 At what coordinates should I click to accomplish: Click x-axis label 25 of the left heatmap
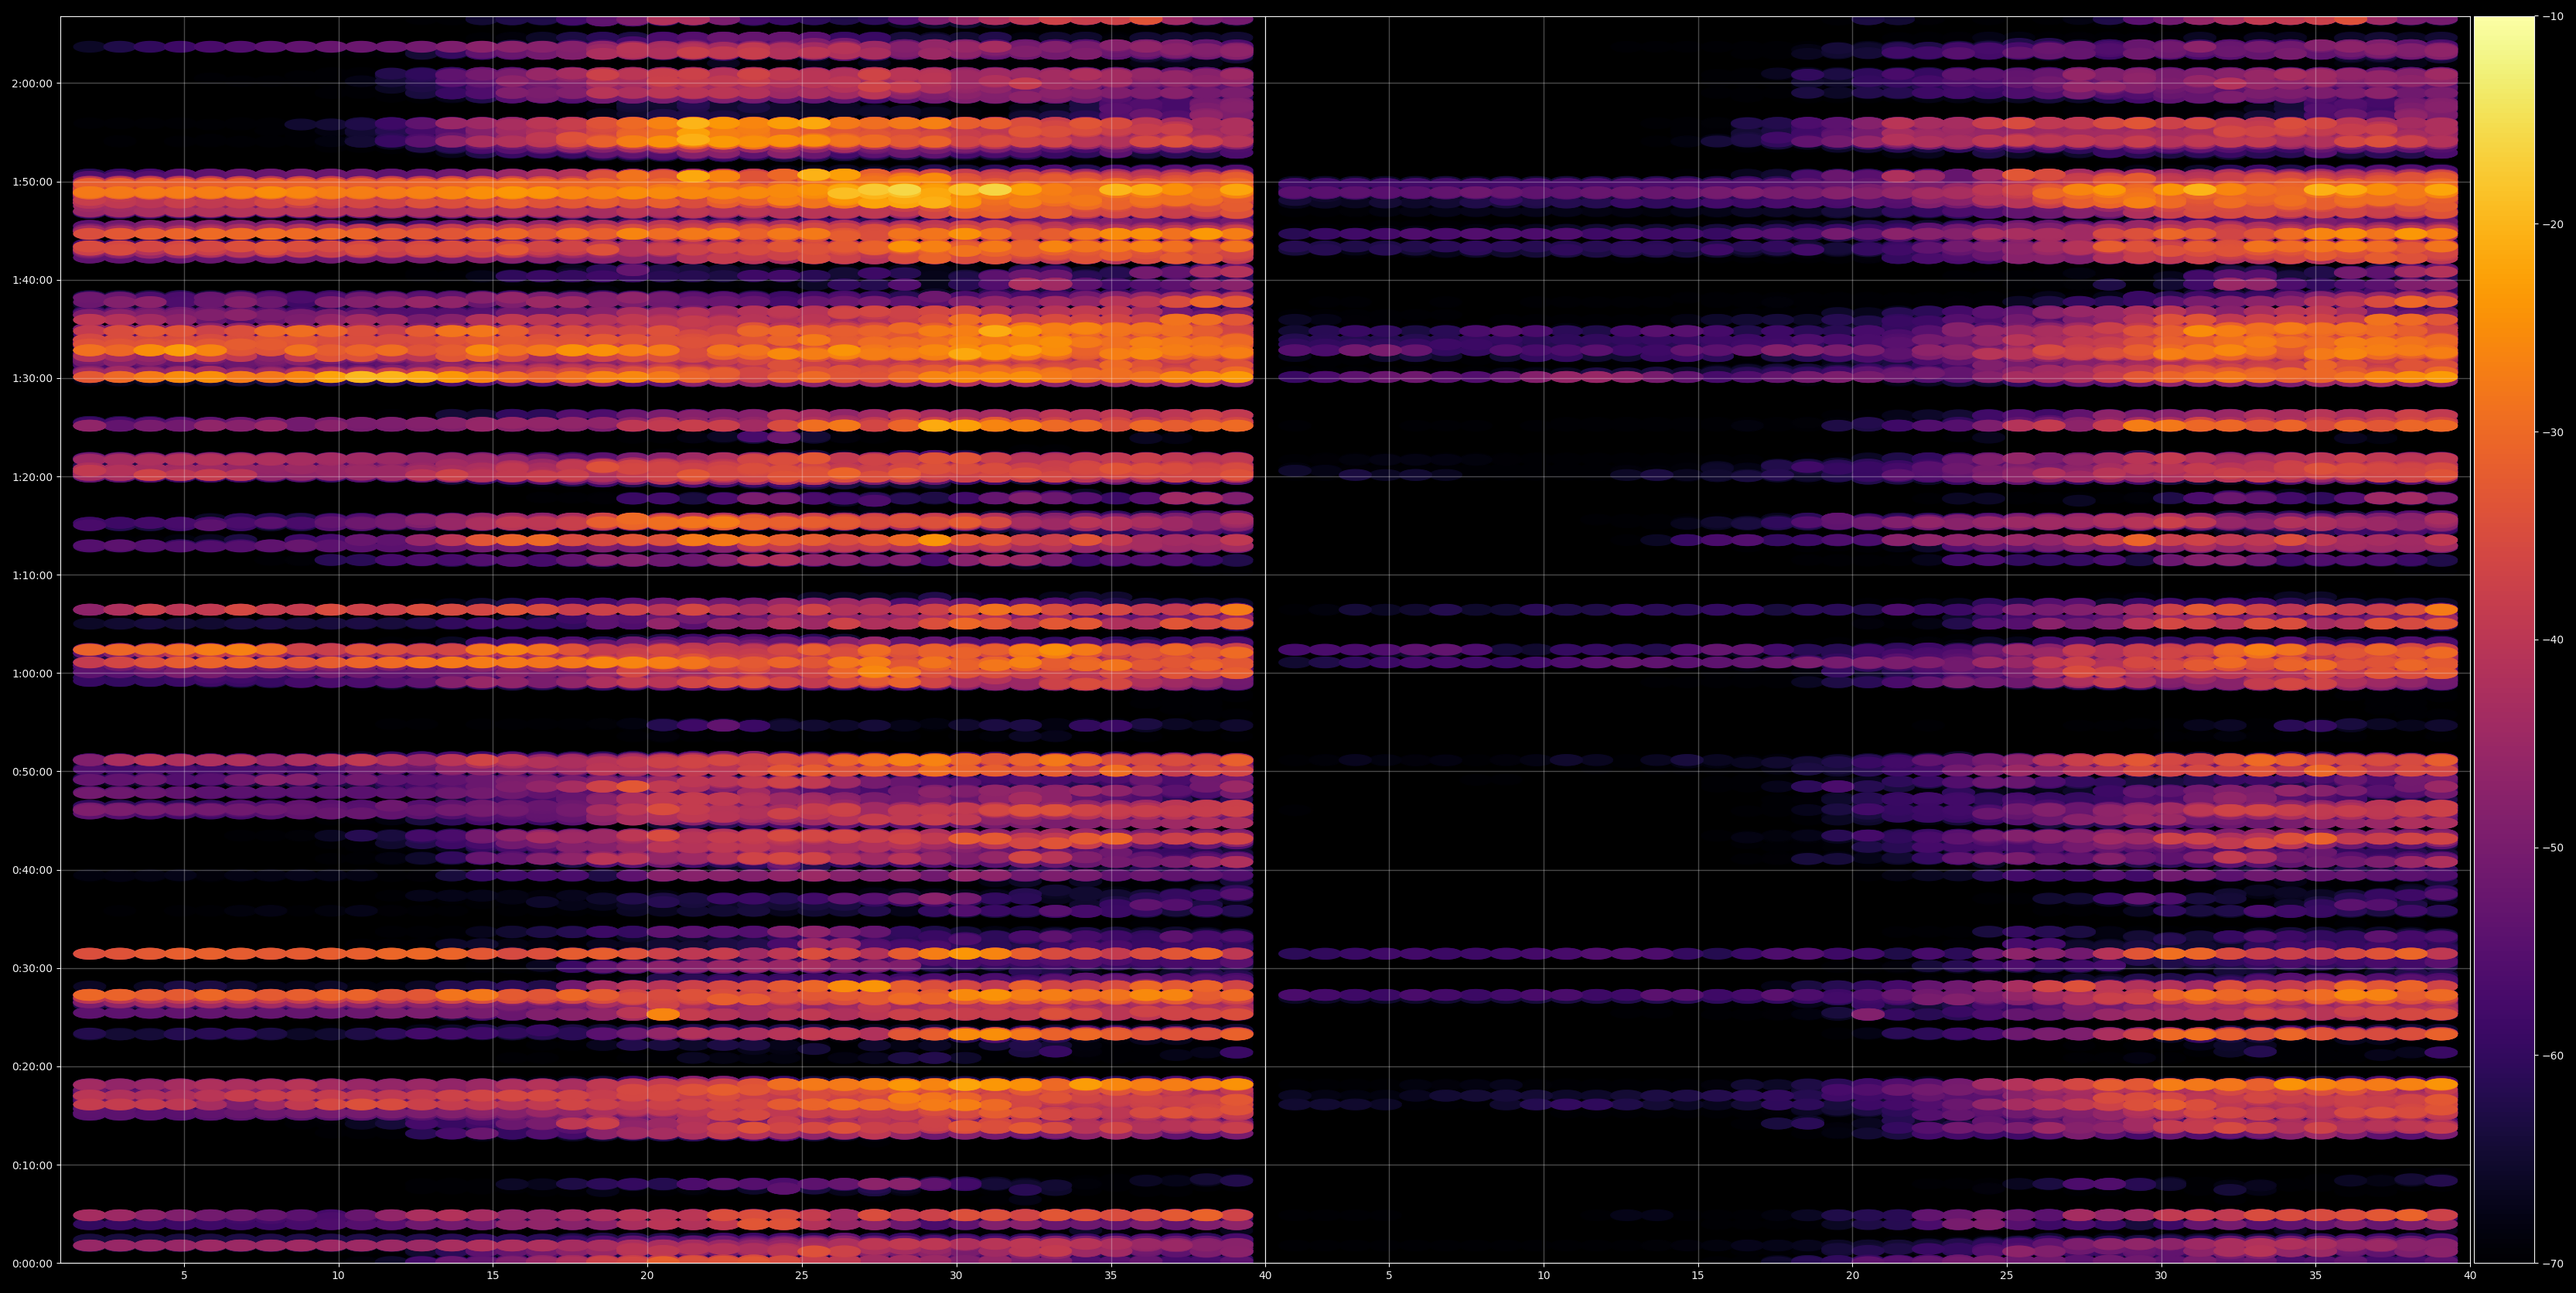tap(802, 1276)
